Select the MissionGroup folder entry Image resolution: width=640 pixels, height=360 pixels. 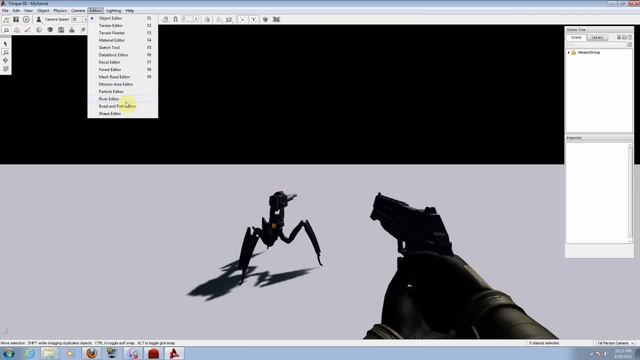(586, 53)
